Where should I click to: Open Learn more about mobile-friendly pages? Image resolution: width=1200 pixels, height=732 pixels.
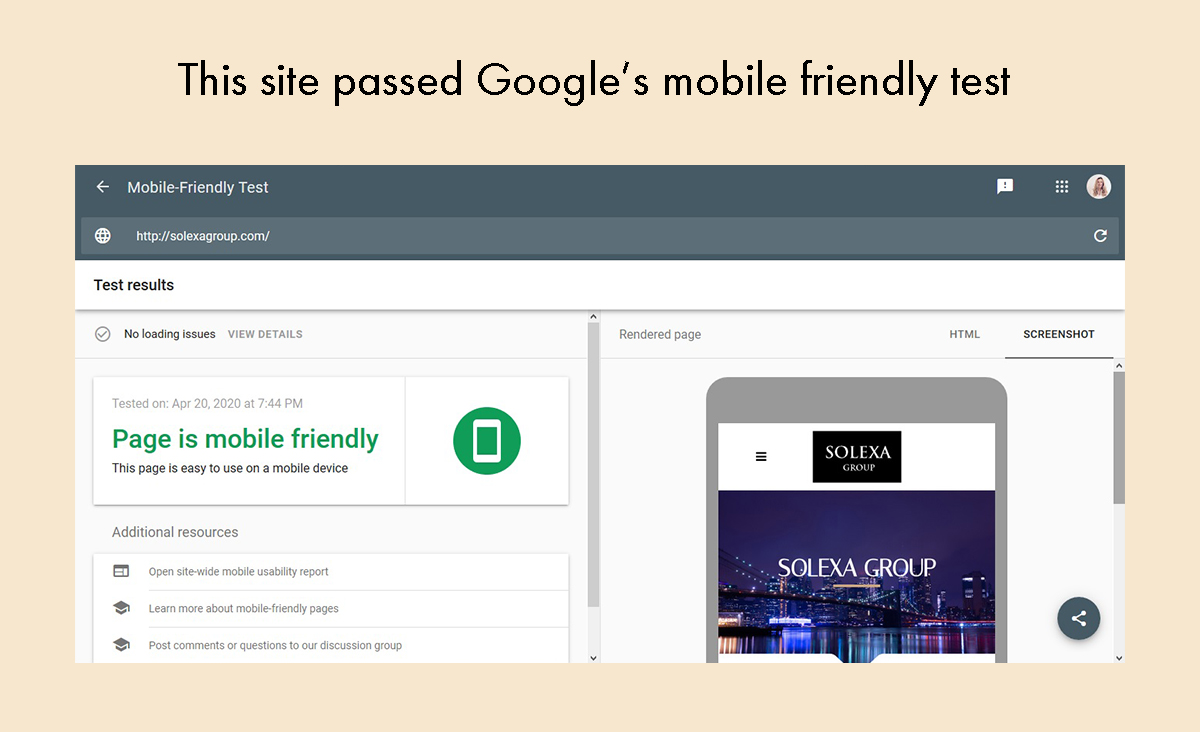tap(244, 608)
